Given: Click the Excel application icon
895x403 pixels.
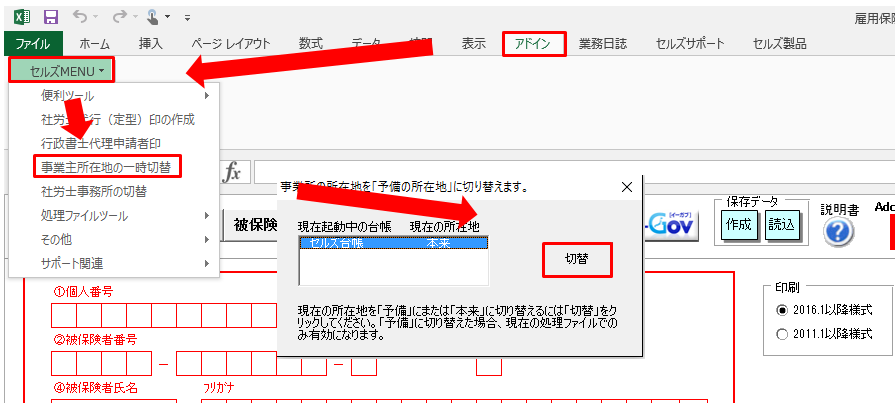Looking at the screenshot, I should tap(22, 17).
